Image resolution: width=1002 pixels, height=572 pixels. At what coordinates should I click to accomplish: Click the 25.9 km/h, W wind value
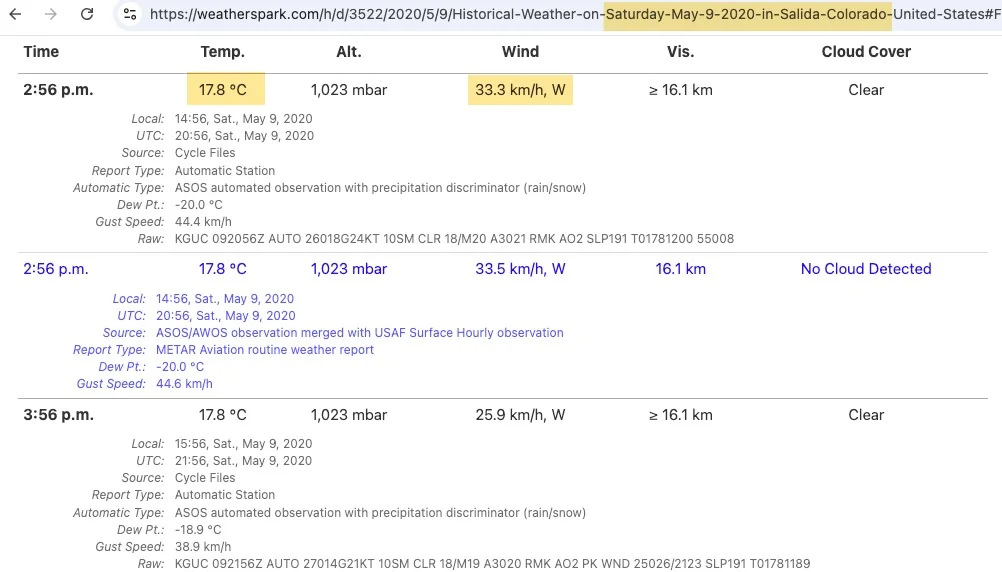click(x=520, y=415)
